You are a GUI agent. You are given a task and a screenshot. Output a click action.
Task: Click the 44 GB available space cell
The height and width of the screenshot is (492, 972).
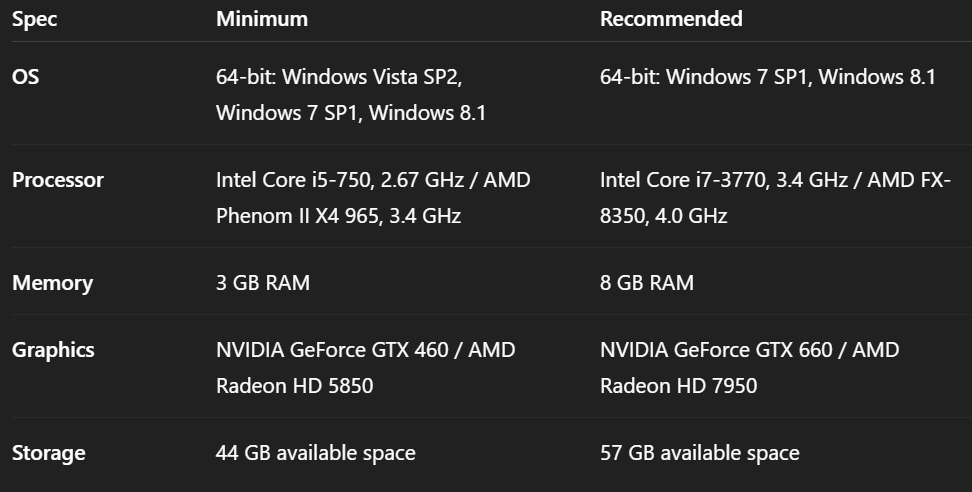click(x=316, y=453)
